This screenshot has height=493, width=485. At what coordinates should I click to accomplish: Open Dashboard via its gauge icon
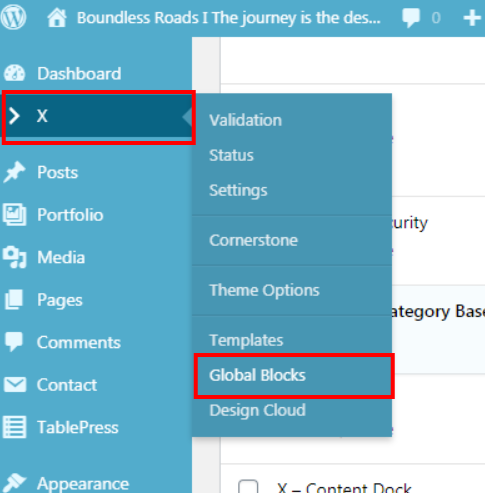pos(14,73)
